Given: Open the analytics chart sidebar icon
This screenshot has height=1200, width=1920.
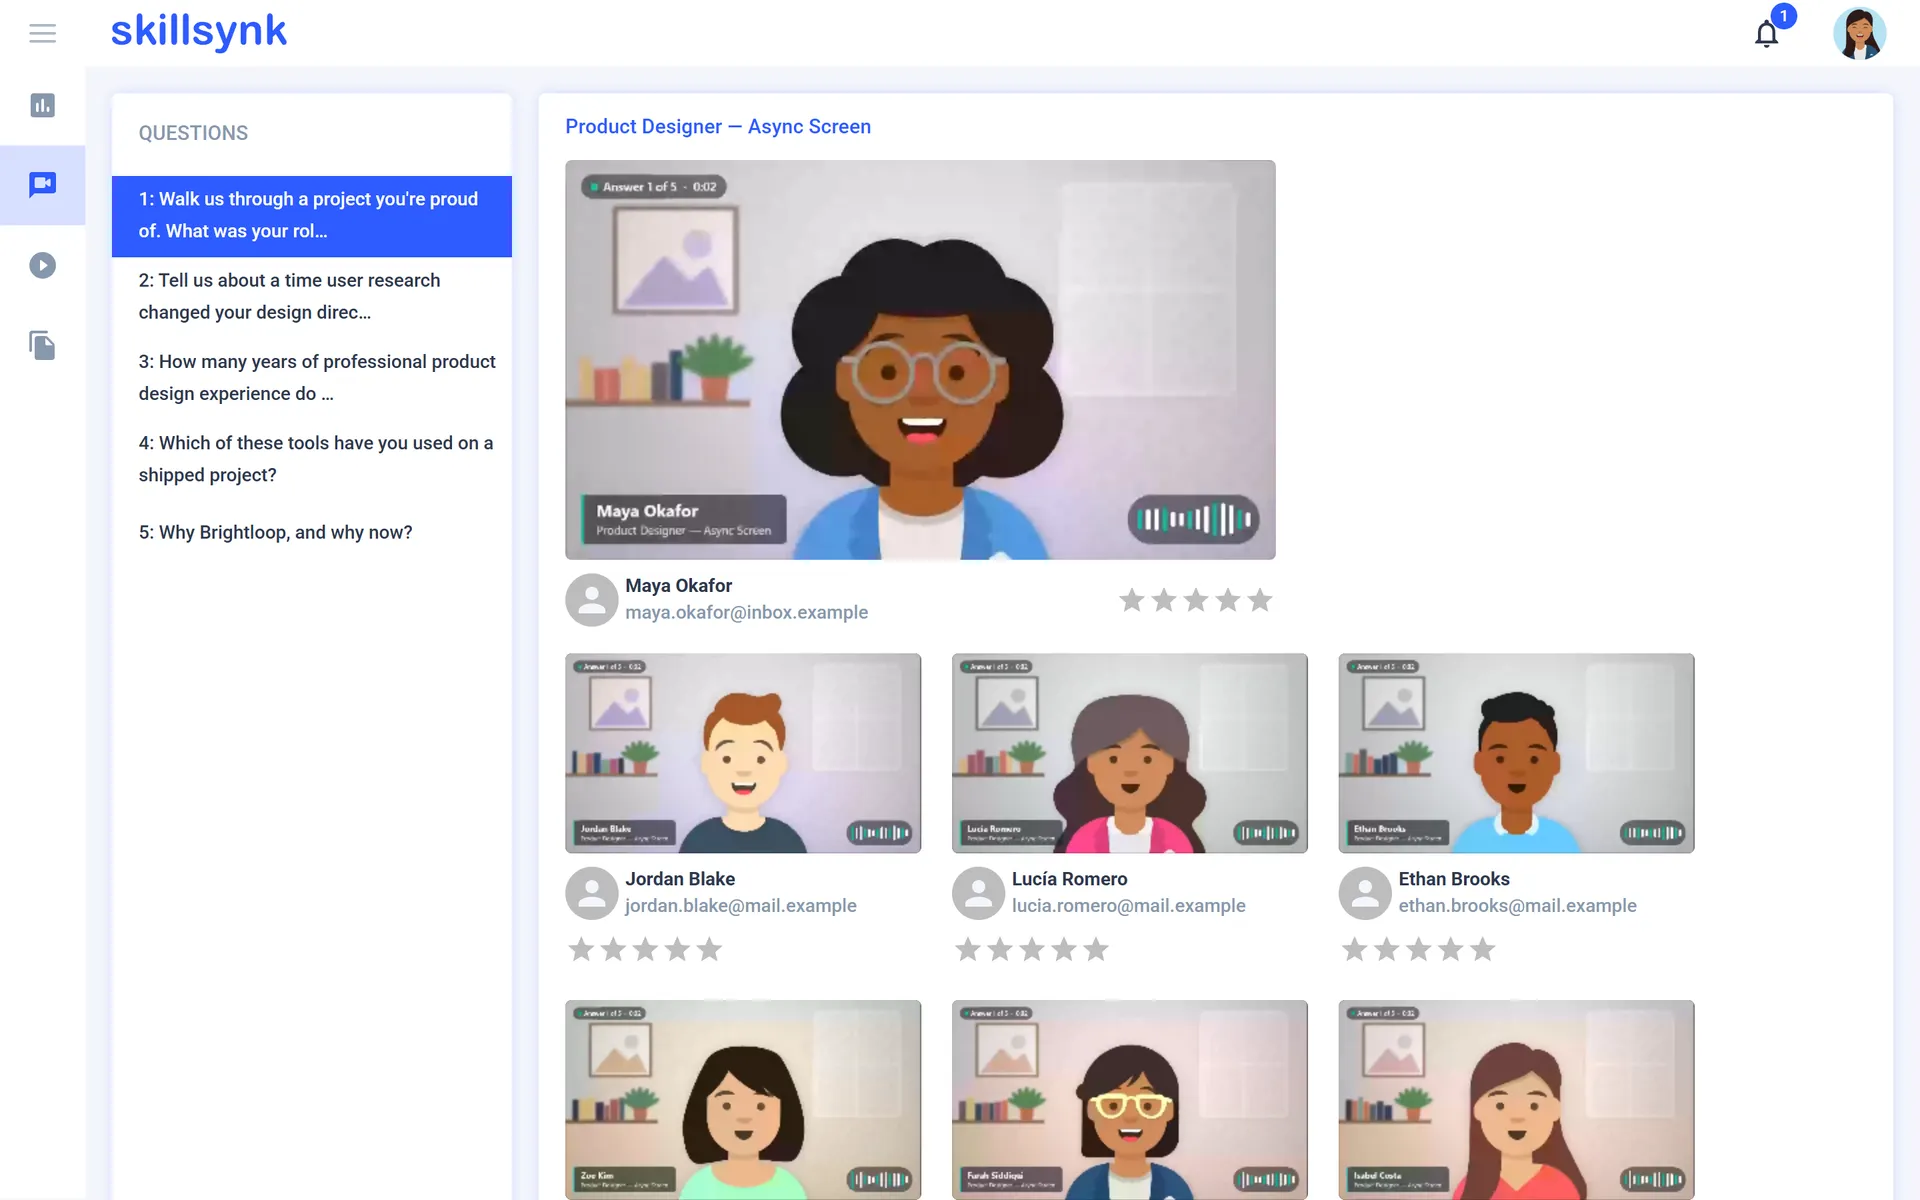Looking at the screenshot, I should (x=42, y=105).
